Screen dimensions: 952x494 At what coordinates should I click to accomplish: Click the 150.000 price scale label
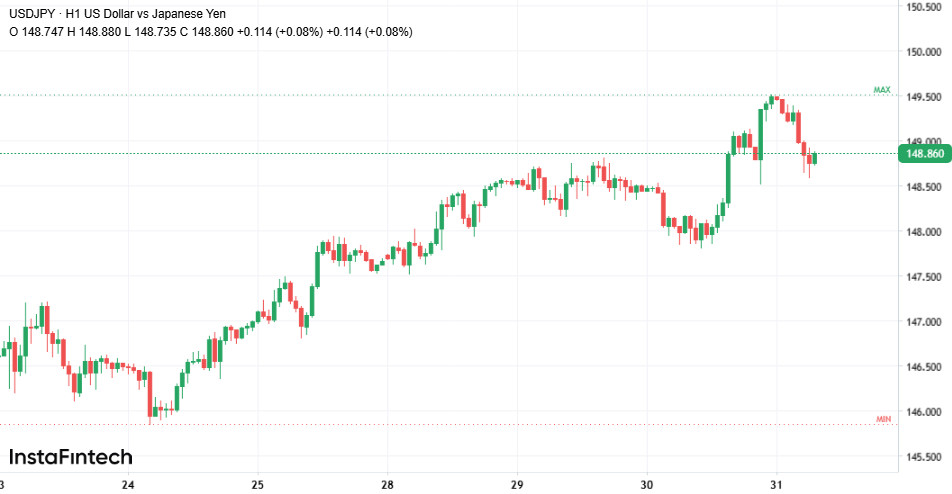[x=924, y=52]
